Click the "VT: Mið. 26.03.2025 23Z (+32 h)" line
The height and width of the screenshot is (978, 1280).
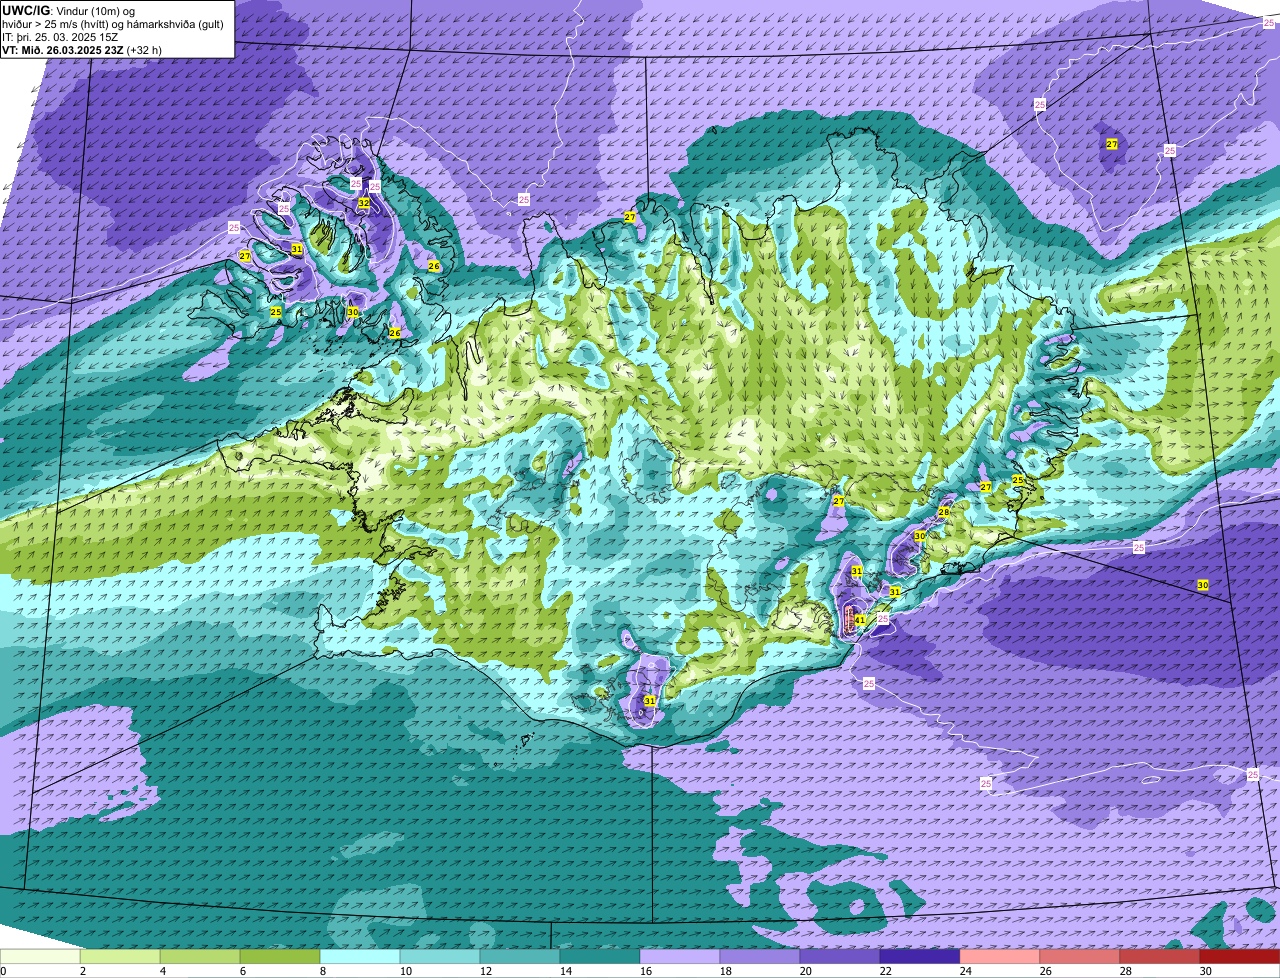pyautogui.click(x=82, y=49)
